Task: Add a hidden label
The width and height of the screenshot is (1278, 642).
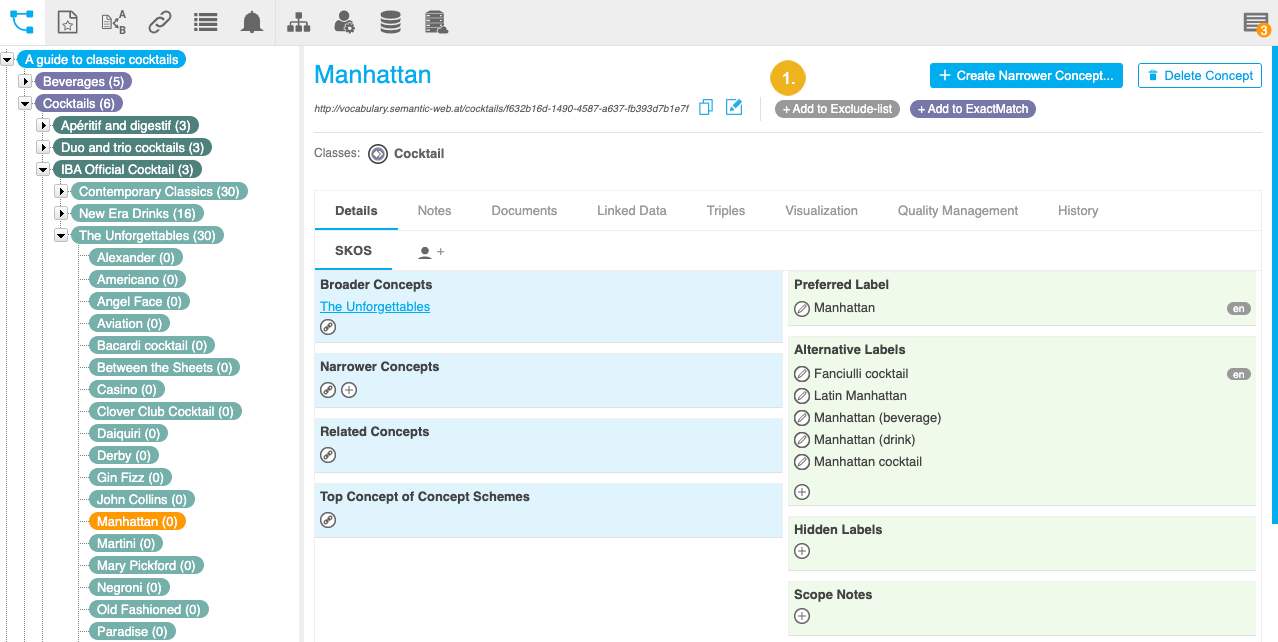Action: (801, 551)
